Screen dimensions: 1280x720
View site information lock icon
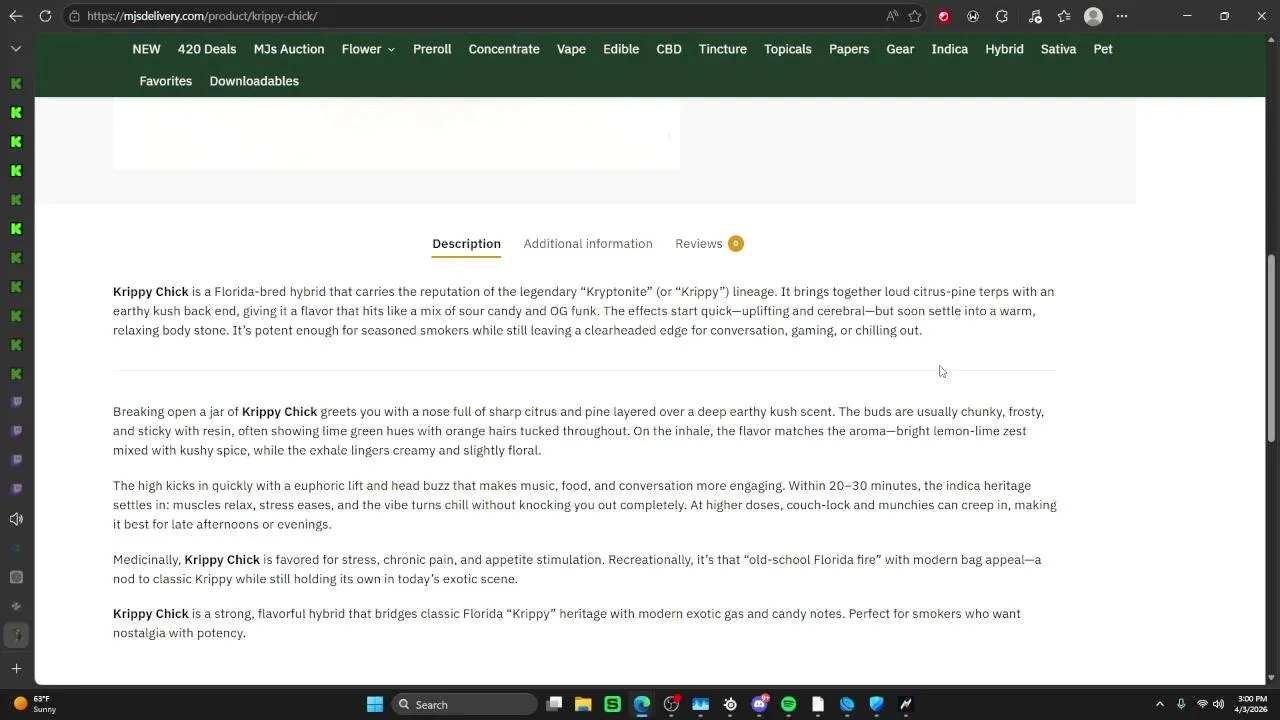coord(74,16)
